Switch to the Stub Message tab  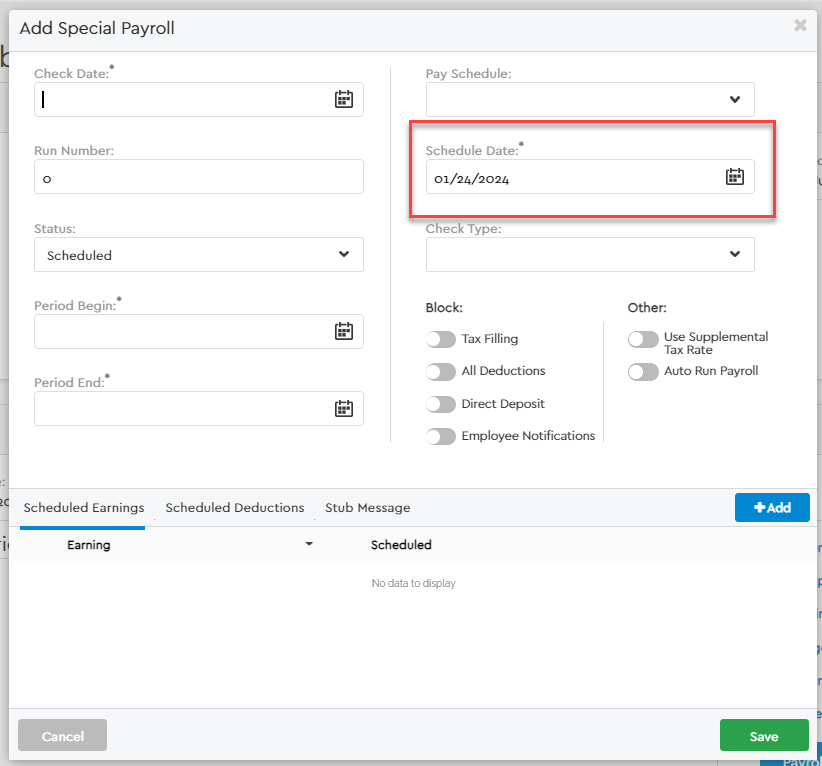tap(367, 508)
